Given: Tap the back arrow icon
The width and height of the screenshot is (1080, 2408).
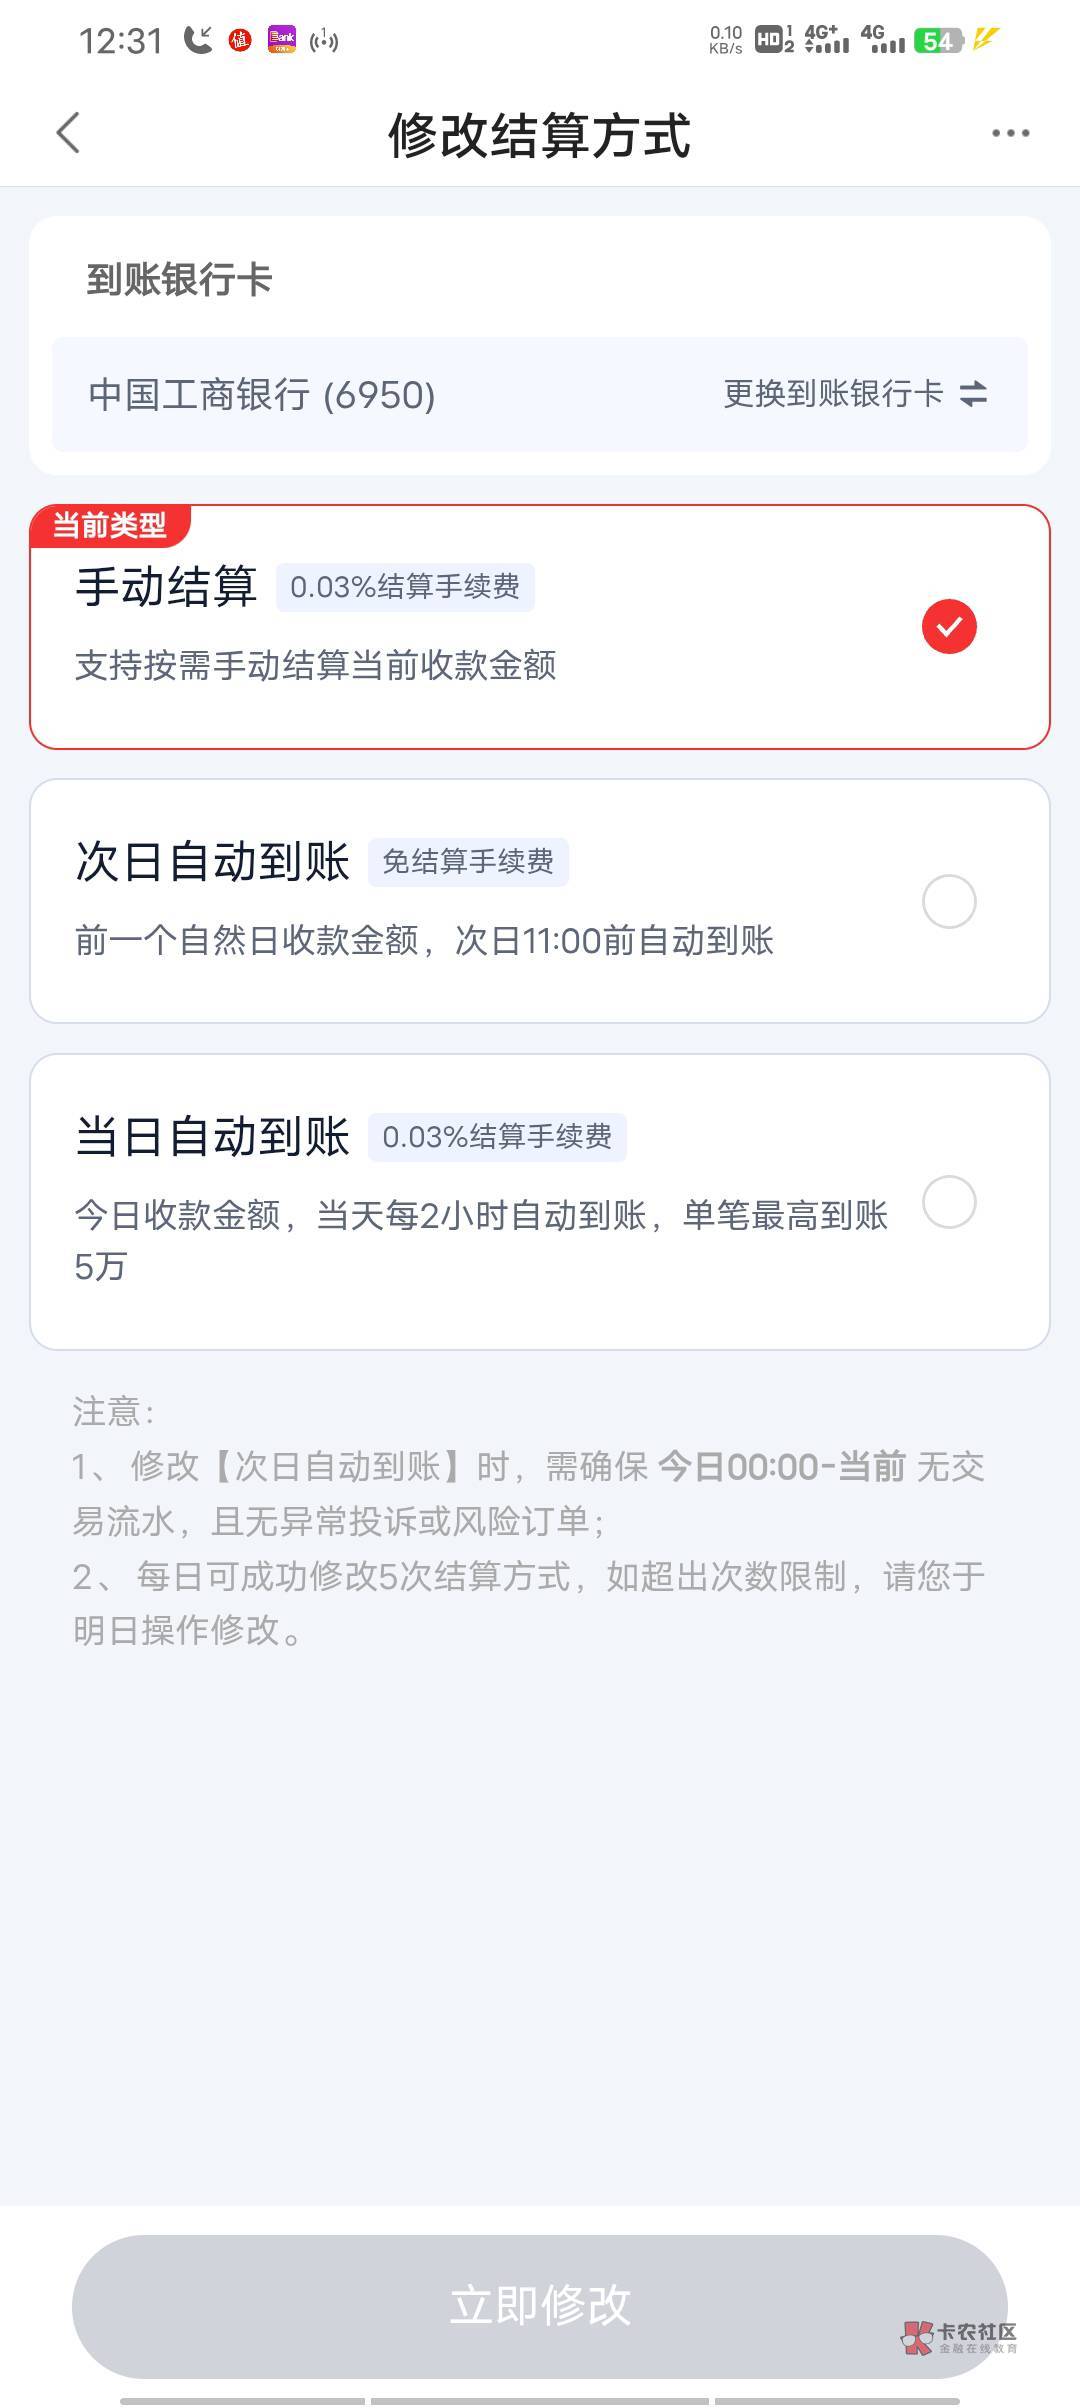Looking at the screenshot, I should point(68,133).
